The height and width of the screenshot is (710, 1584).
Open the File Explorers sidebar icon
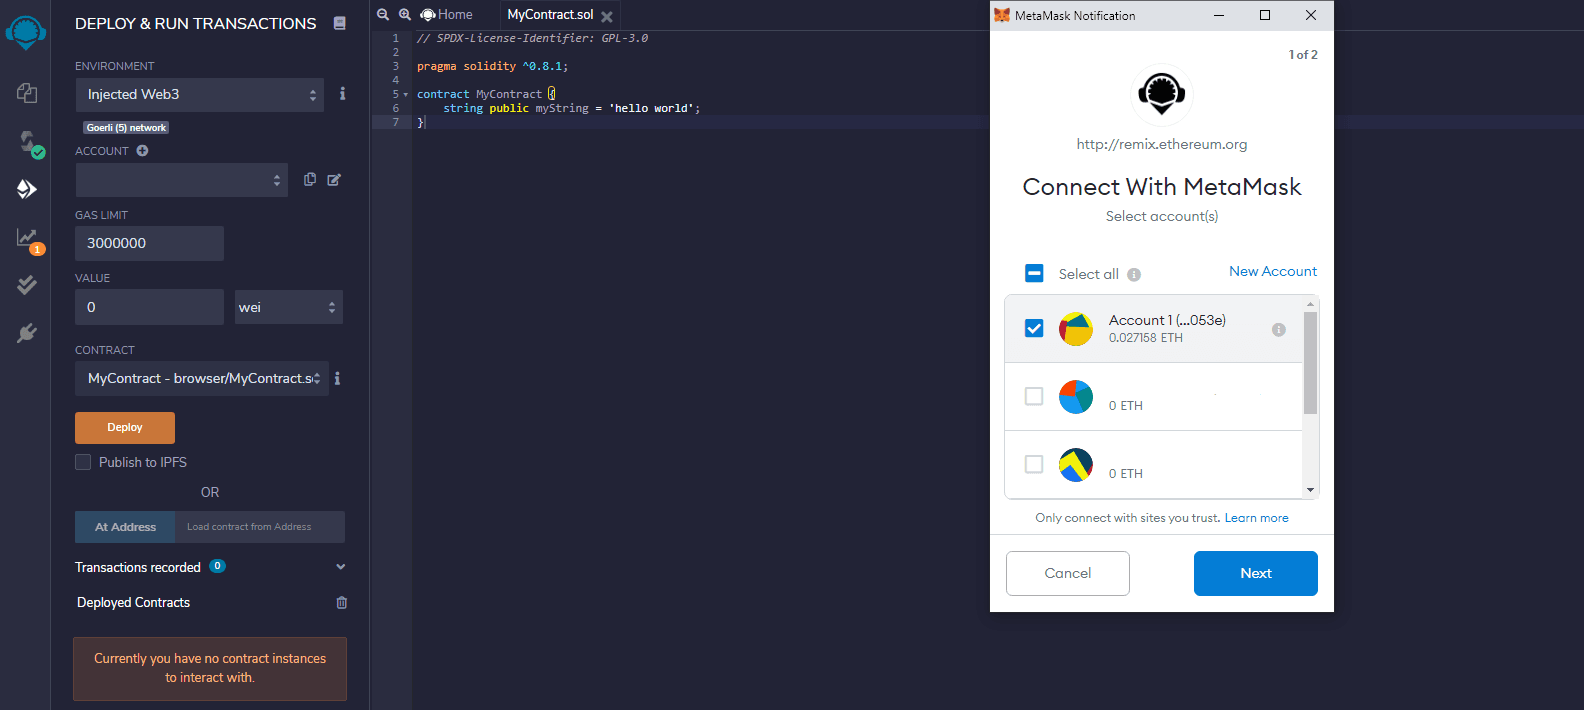point(27,93)
